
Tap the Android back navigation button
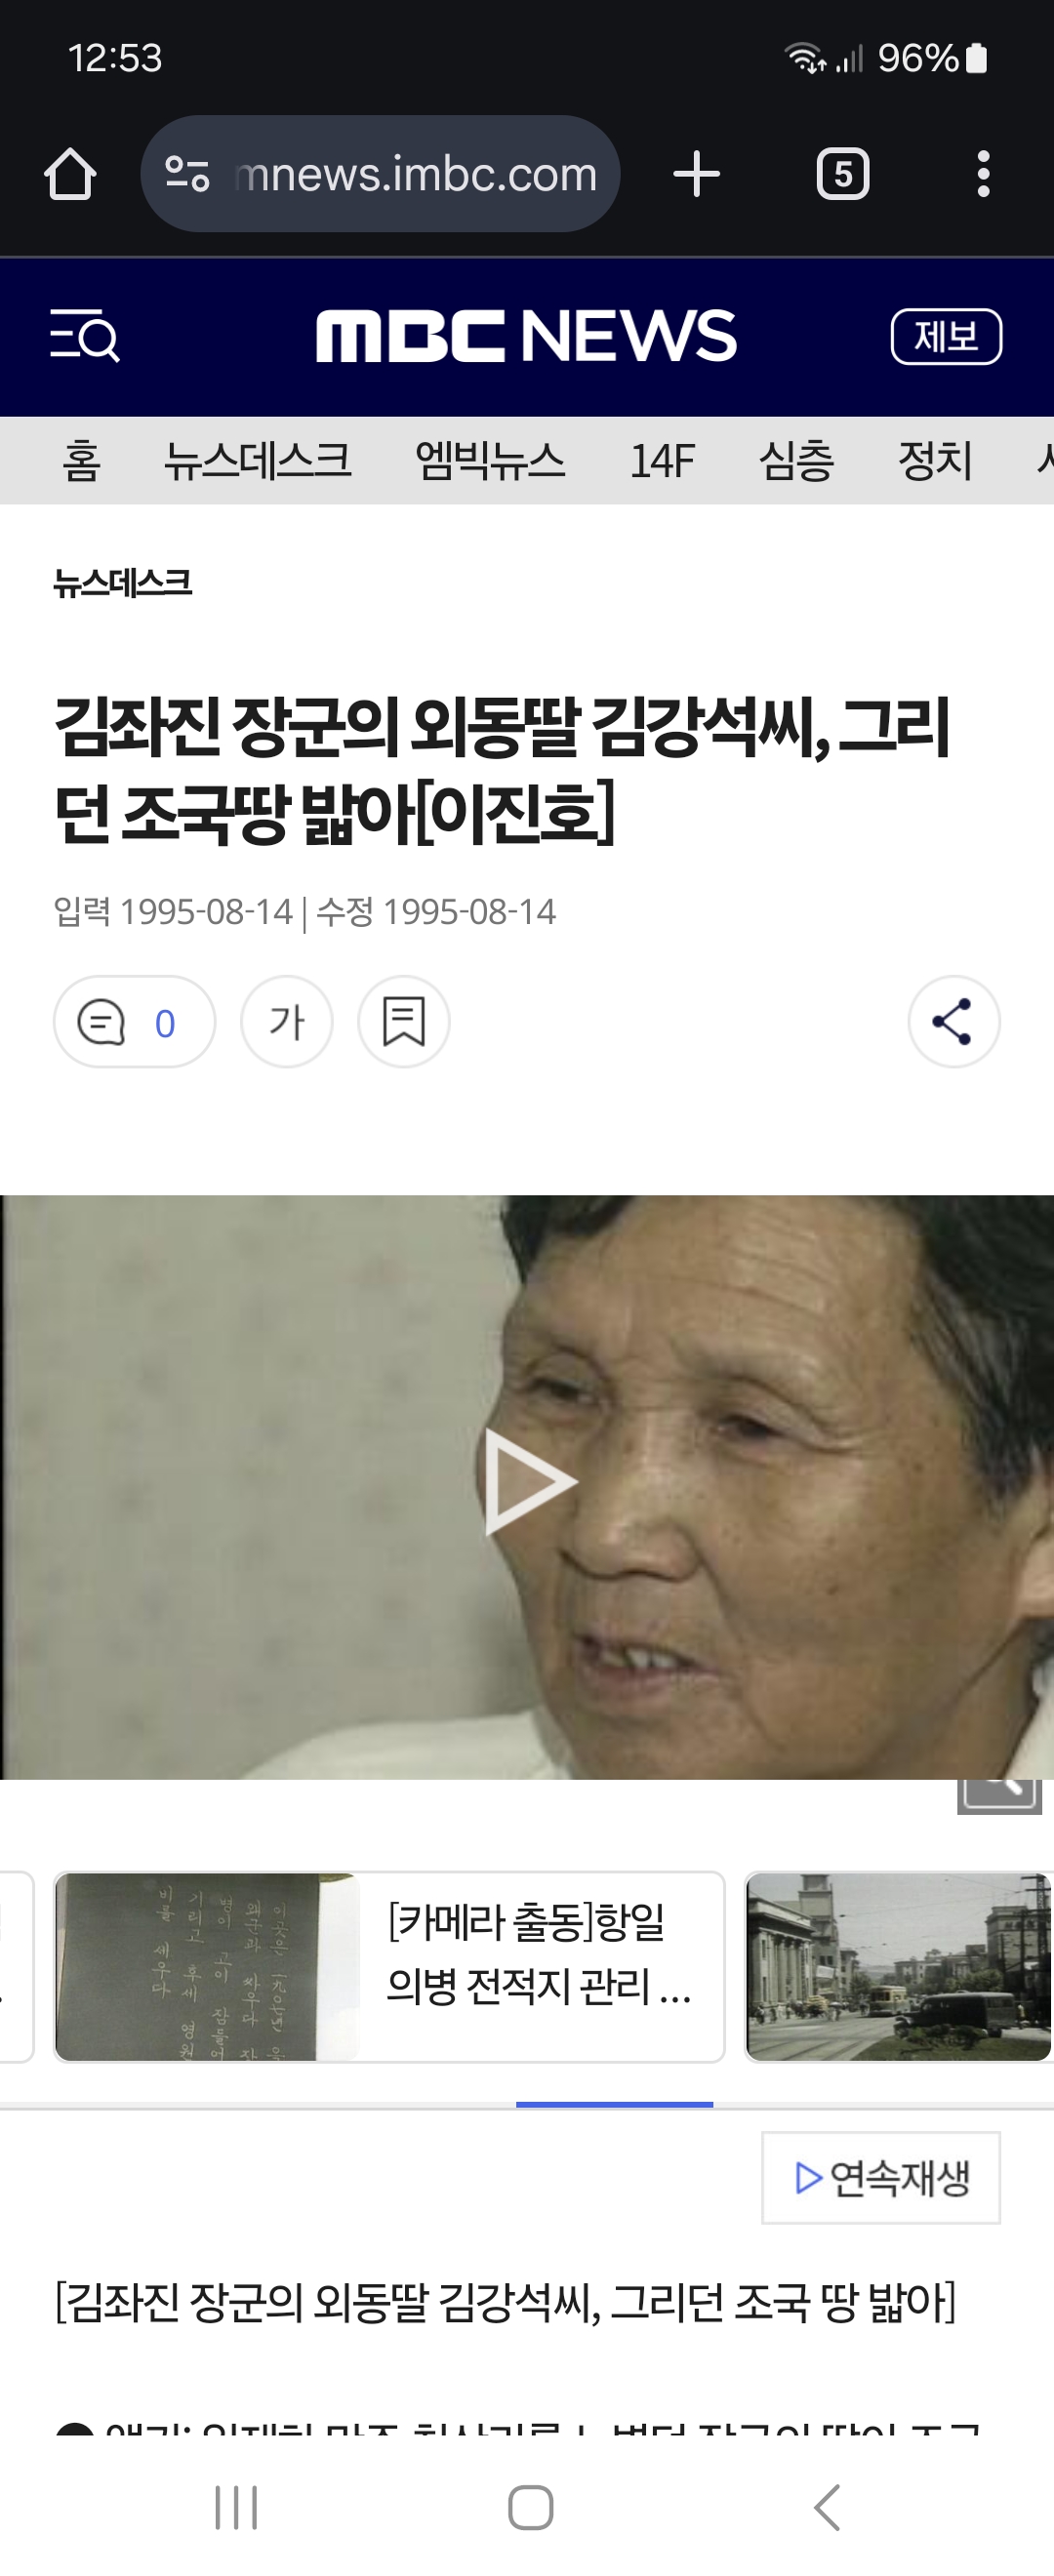[x=827, y=2507]
